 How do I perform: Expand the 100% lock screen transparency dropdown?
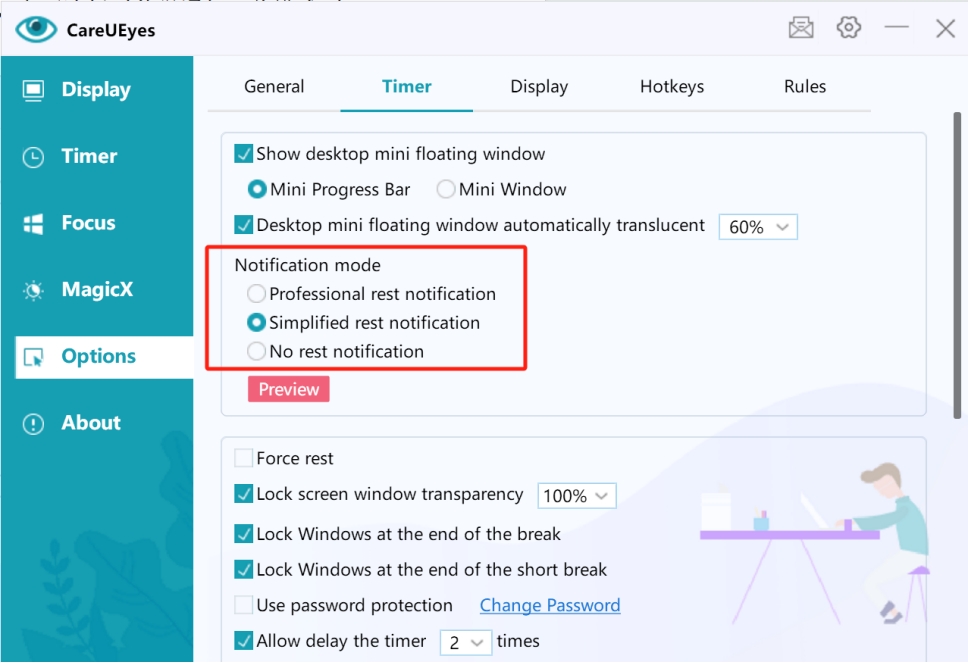click(x=577, y=496)
